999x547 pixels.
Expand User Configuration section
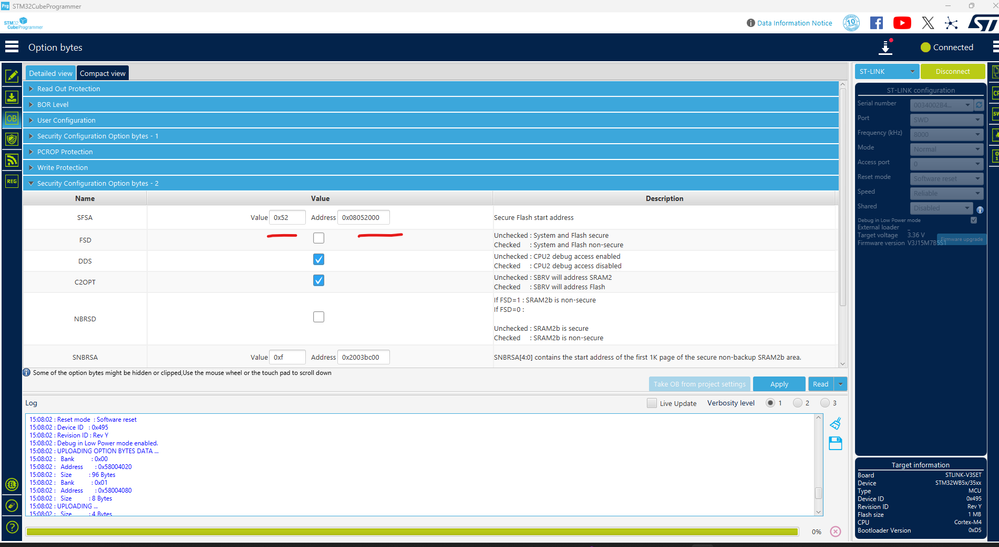point(431,120)
